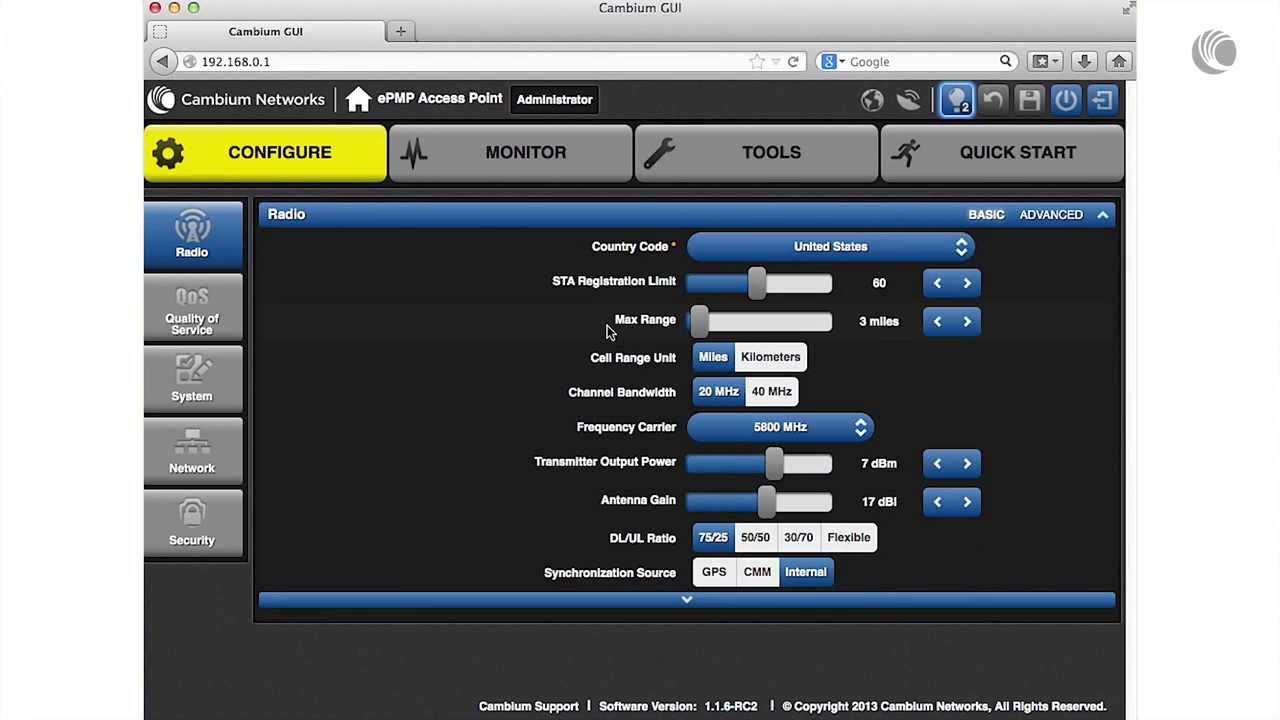Screen dimensions: 1280x720
Task: Decrease Antenna Gain with left arrow
Action: tap(937, 501)
